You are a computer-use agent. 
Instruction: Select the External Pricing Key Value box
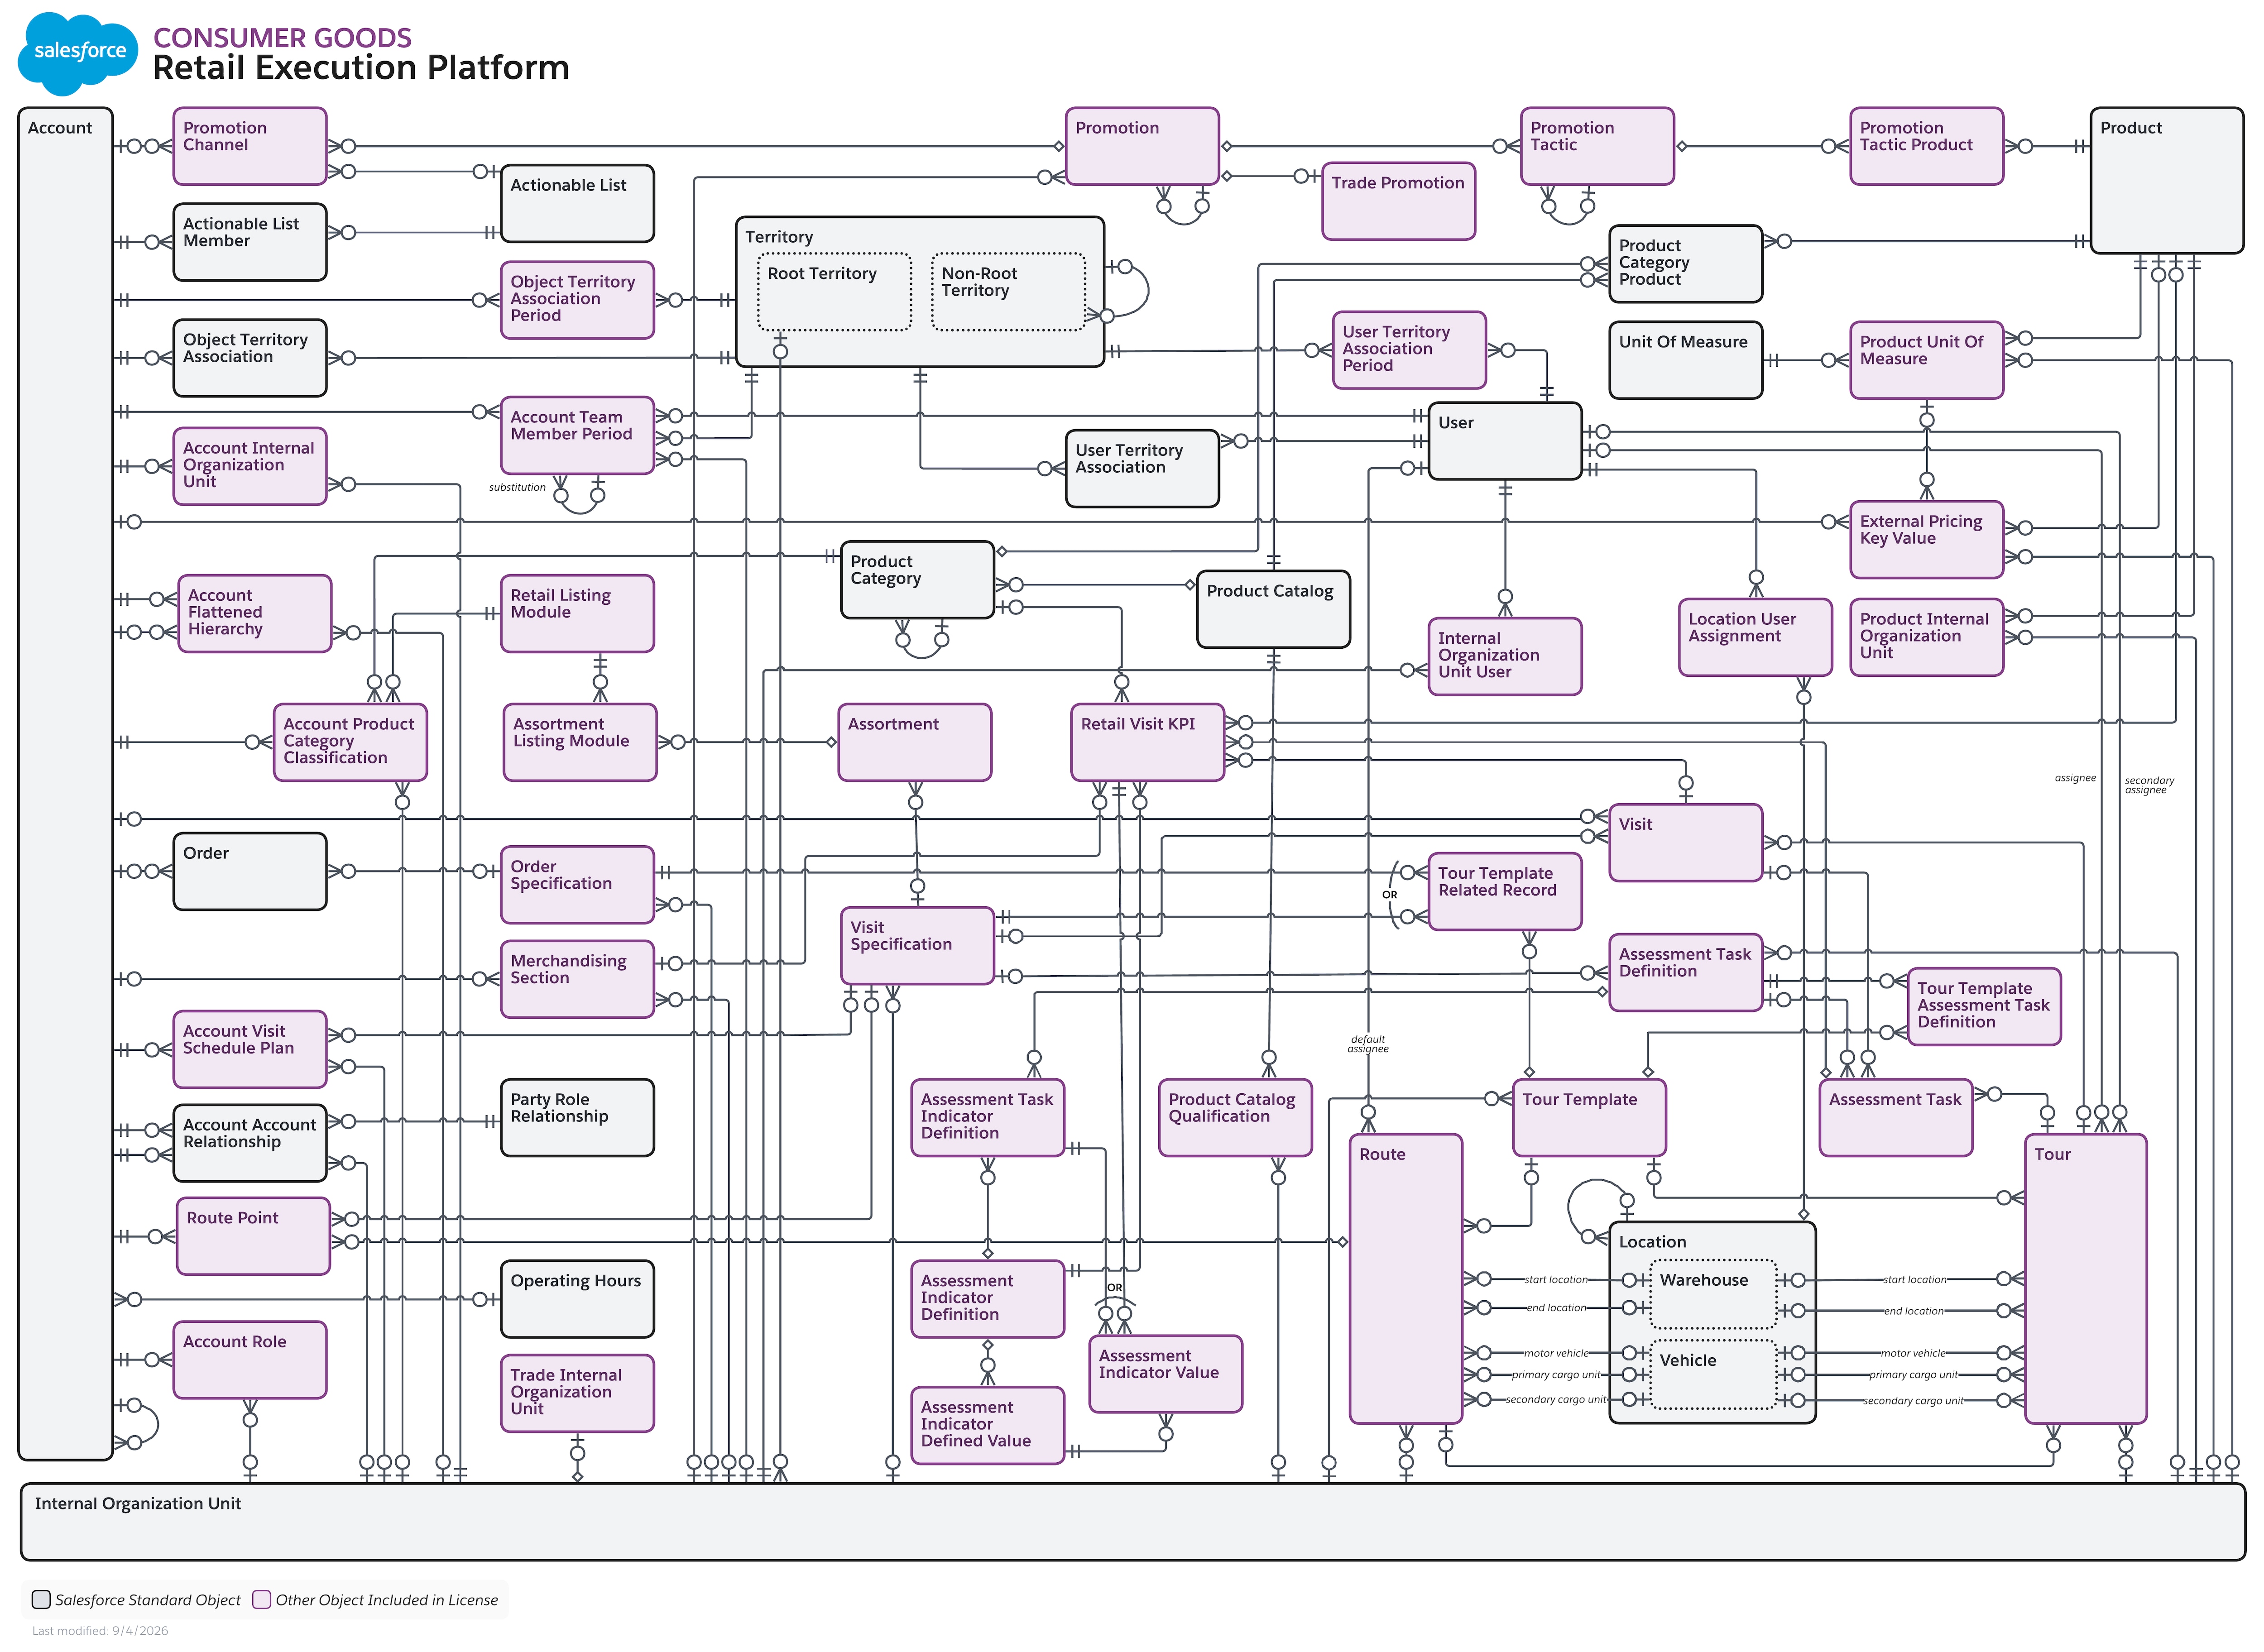(1926, 540)
